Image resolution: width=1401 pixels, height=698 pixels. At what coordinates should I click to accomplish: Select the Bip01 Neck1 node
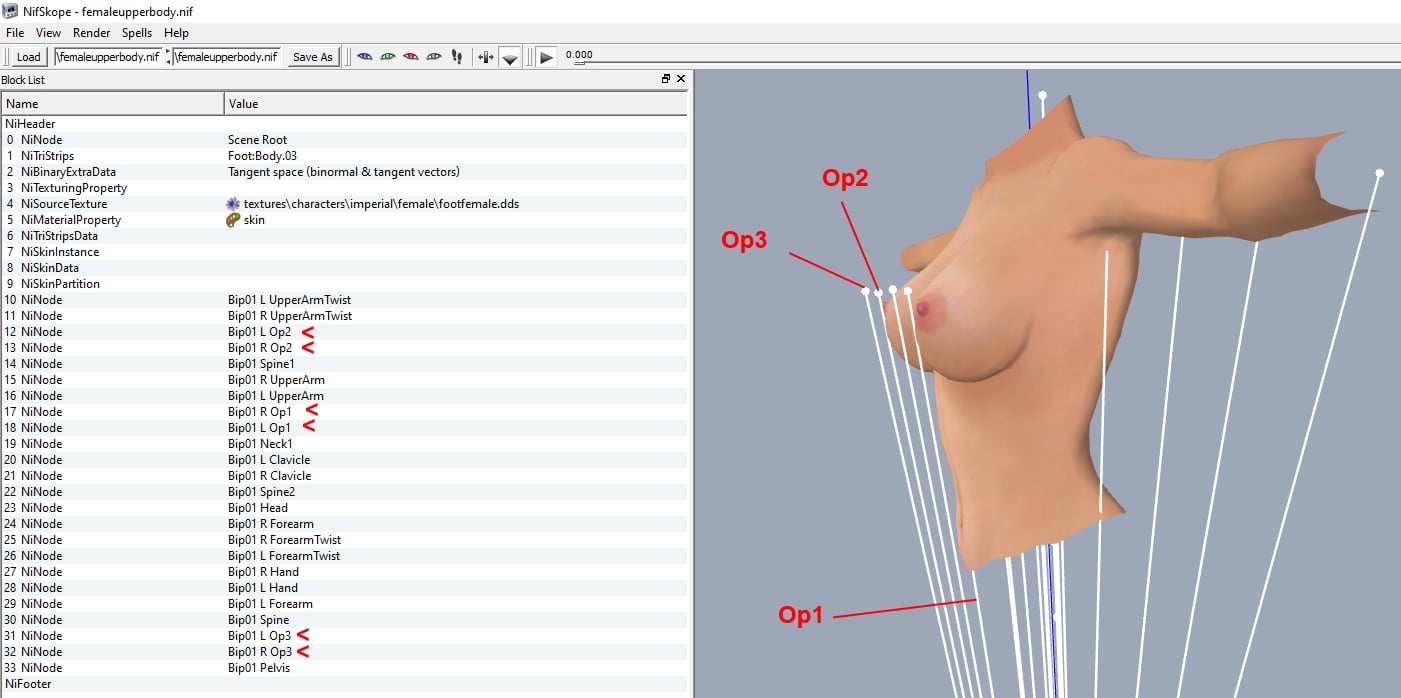pyautogui.click(x=344, y=444)
